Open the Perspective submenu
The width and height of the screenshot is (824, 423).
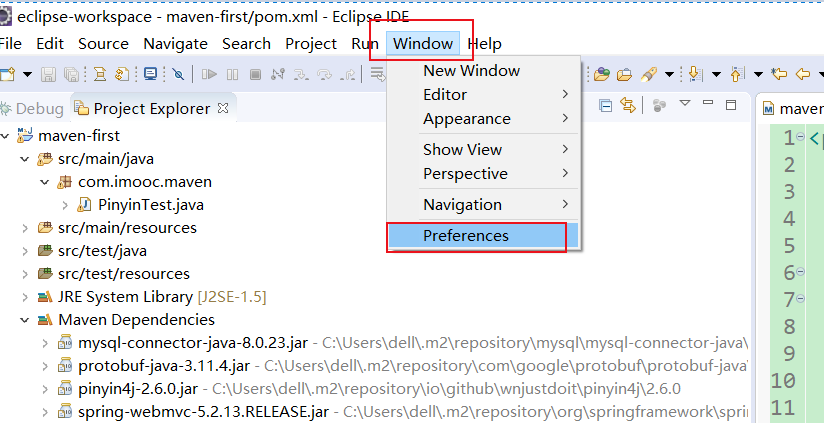(483, 173)
